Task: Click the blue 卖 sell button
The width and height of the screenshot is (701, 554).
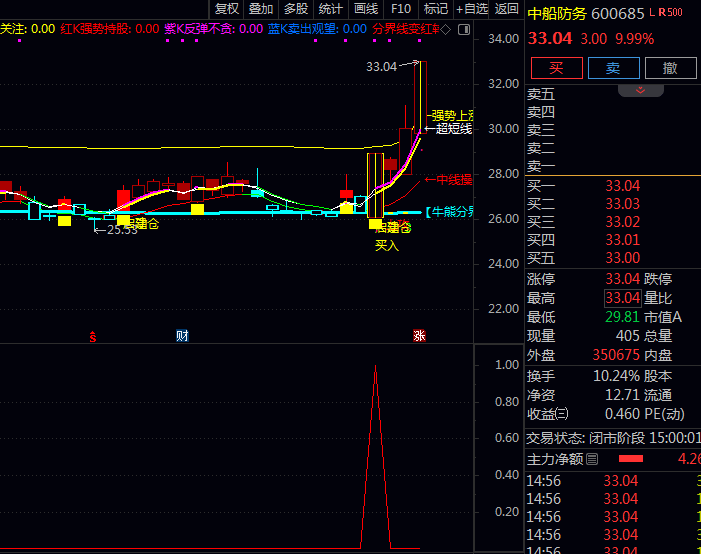Action: coord(613,68)
